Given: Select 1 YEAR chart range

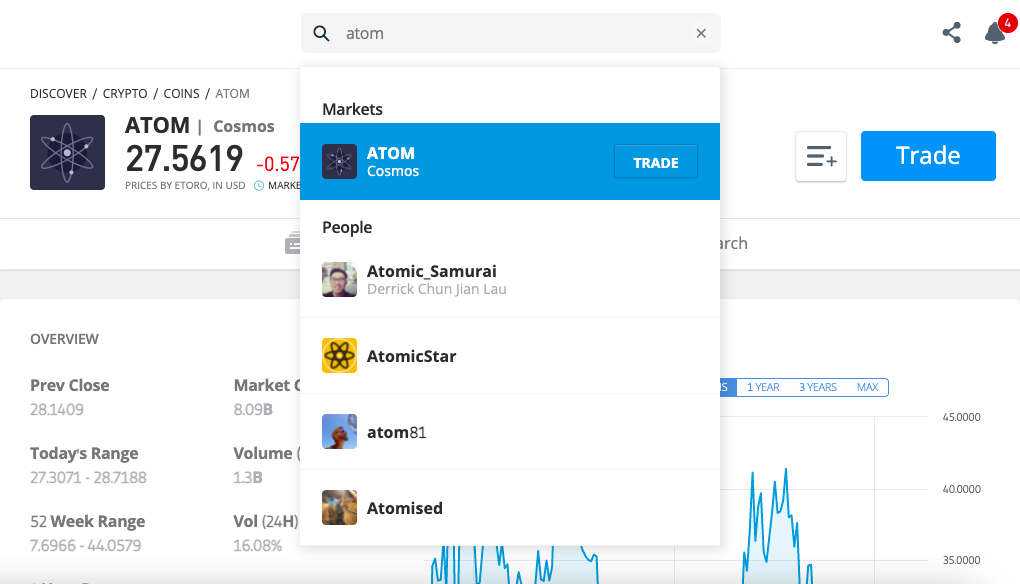Looking at the screenshot, I should pyautogui.click(x=763, y=388).
